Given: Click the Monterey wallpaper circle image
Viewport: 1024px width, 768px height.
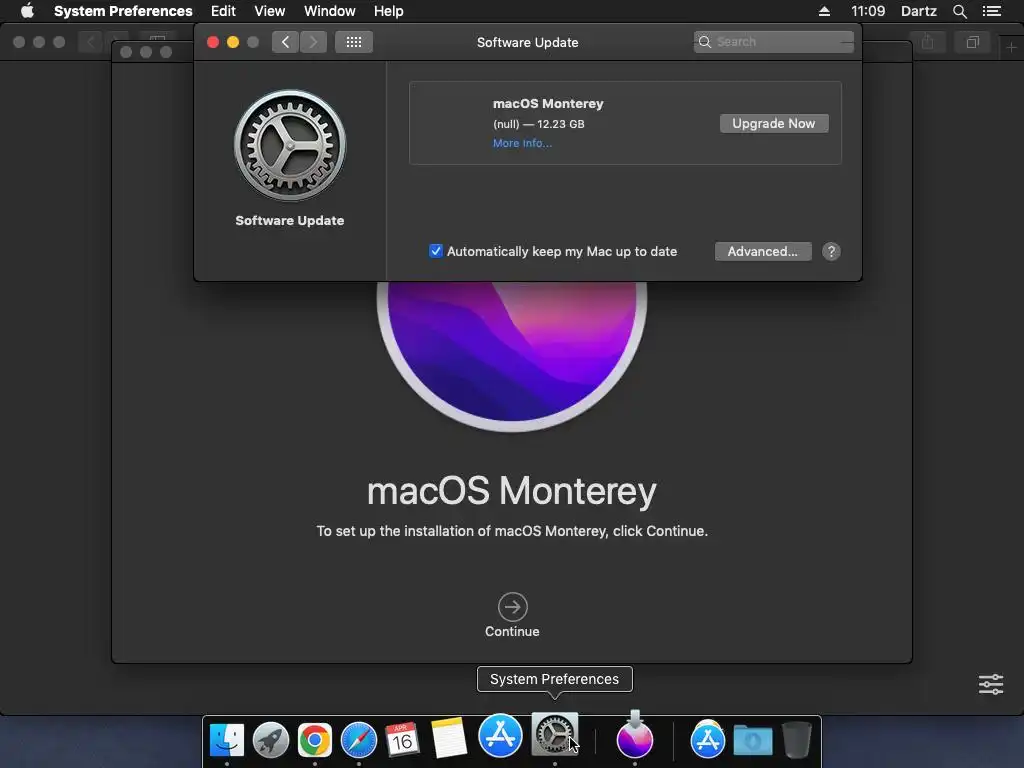Looking at the screenshot, I should pyautogui.click(x=512, y=357).
